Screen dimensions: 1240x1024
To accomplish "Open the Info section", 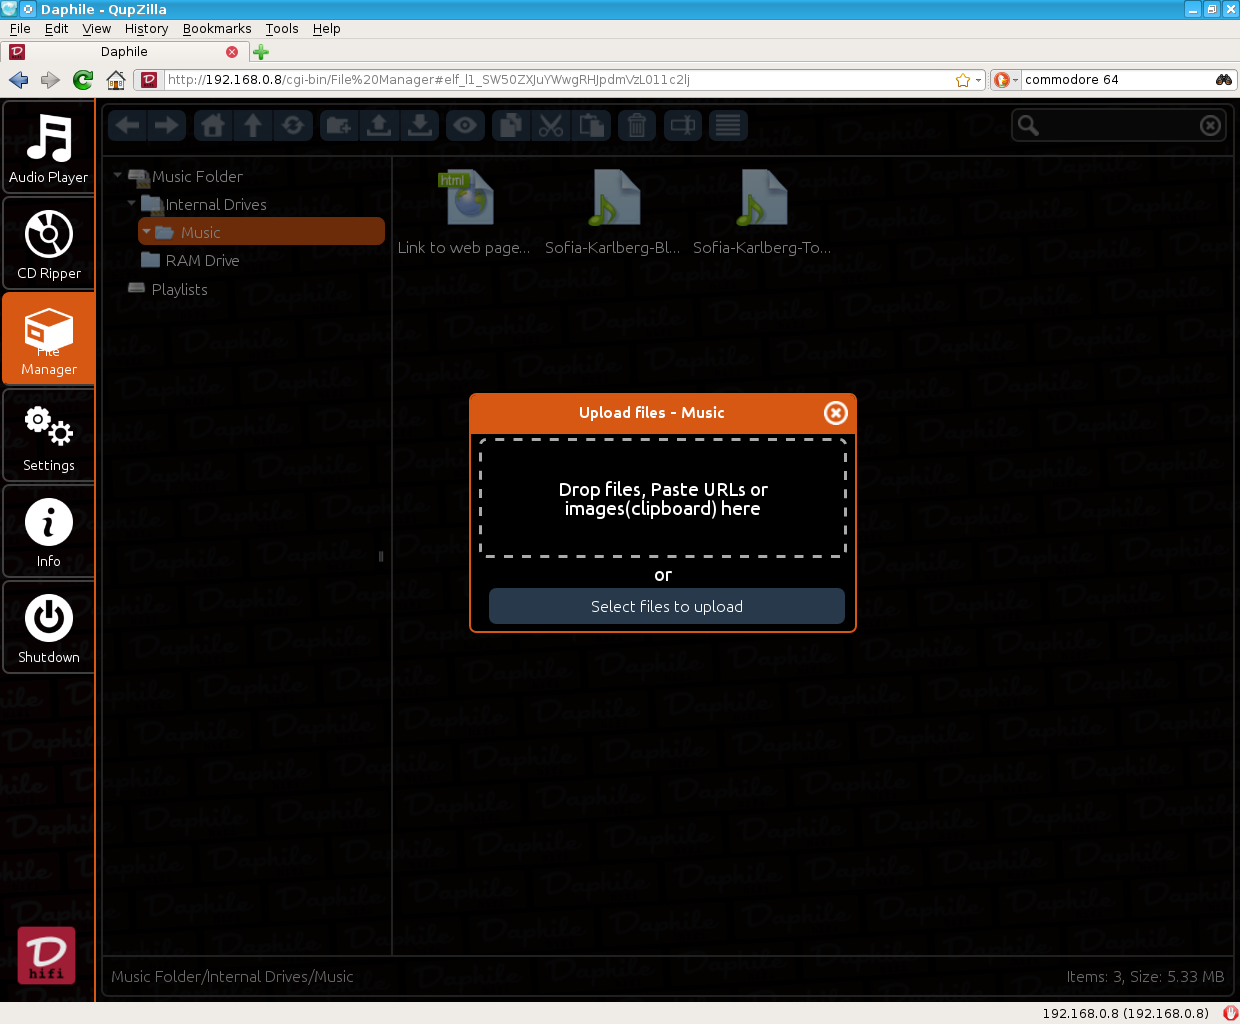I will point(48,531).
